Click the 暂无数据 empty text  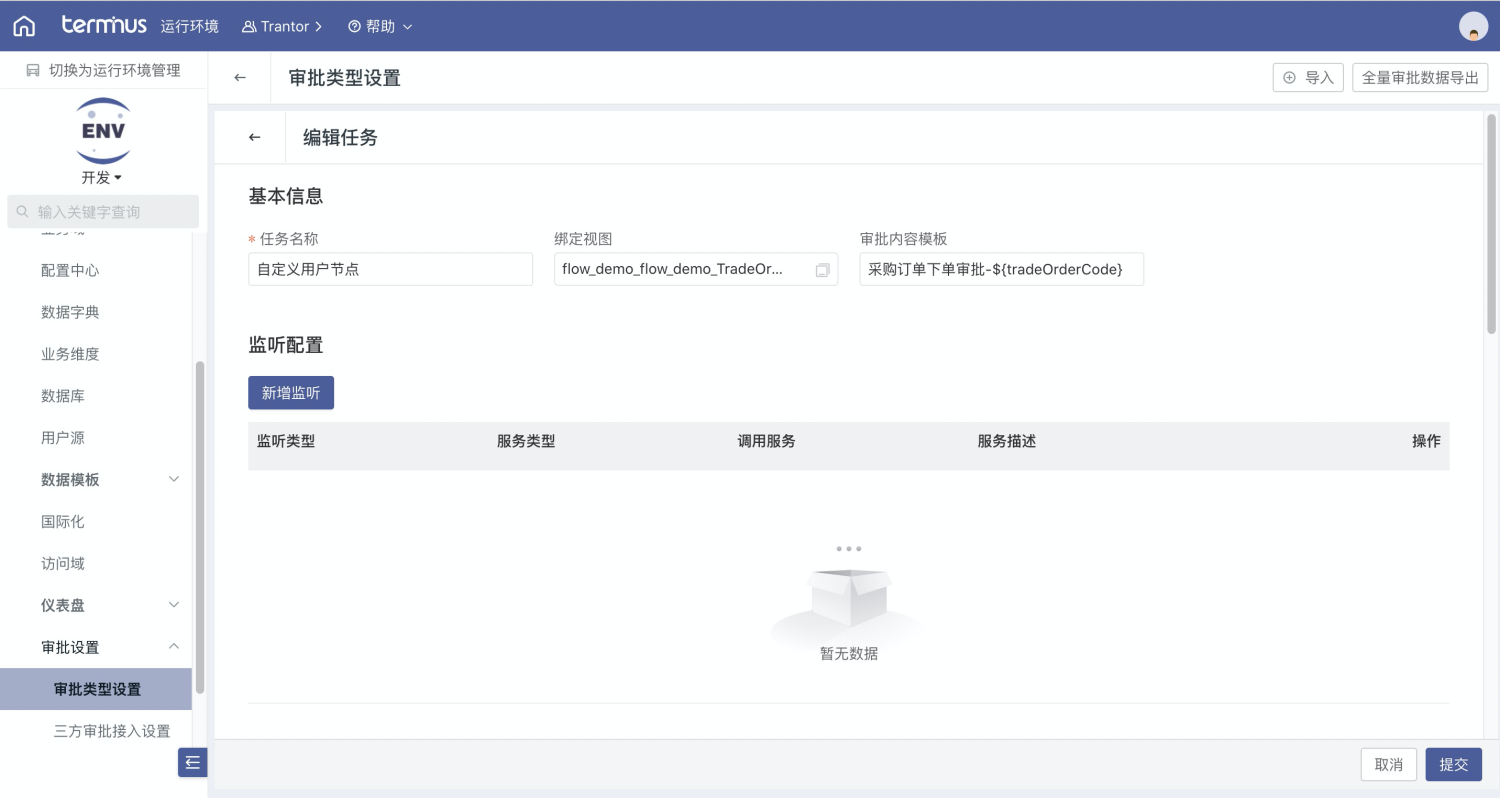(849, 654)
